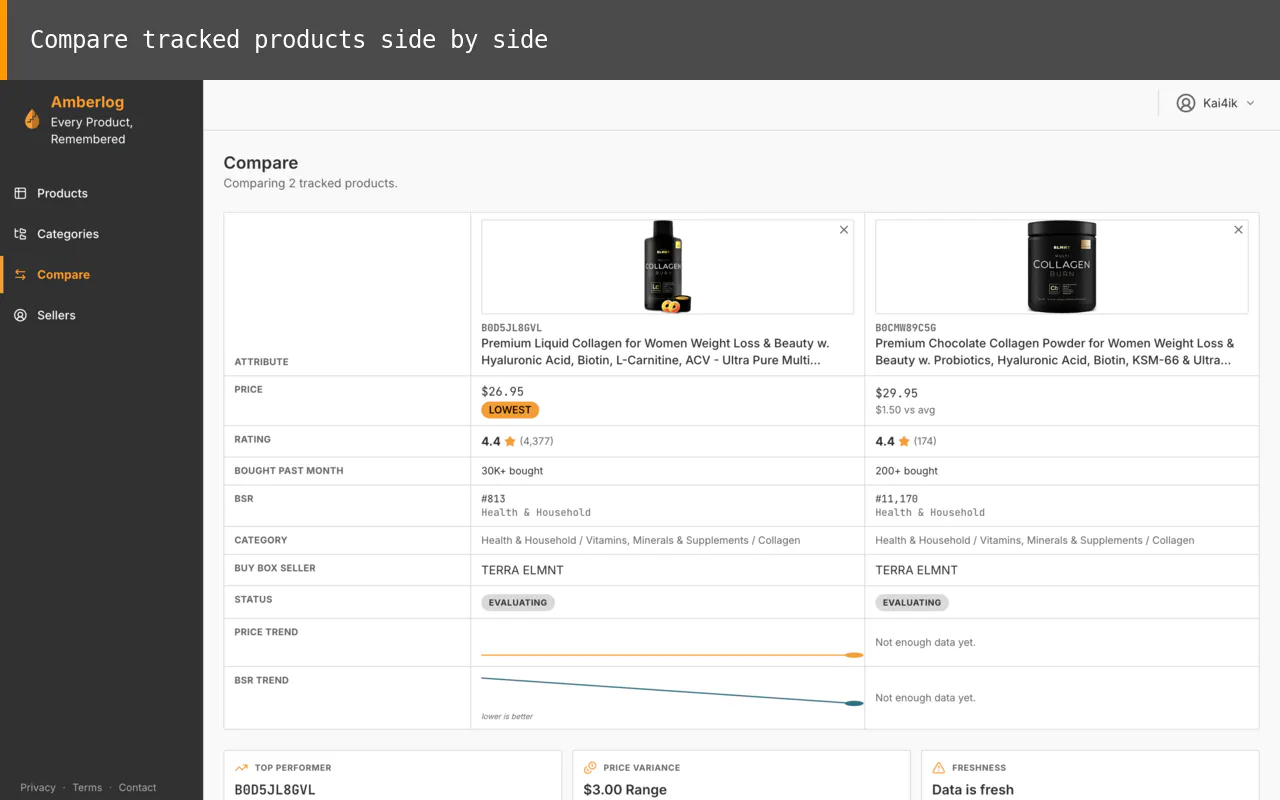Viewport: 1280px width, 800px height.
Task: Click the Products table icon in sidebar
Action: pos(20,193)
